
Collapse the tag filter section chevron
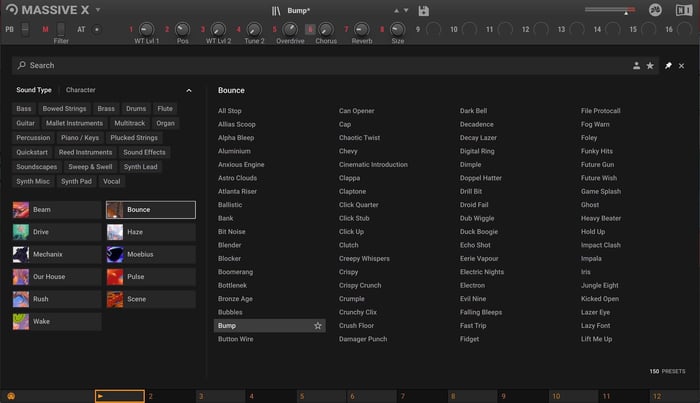(189, 91)
